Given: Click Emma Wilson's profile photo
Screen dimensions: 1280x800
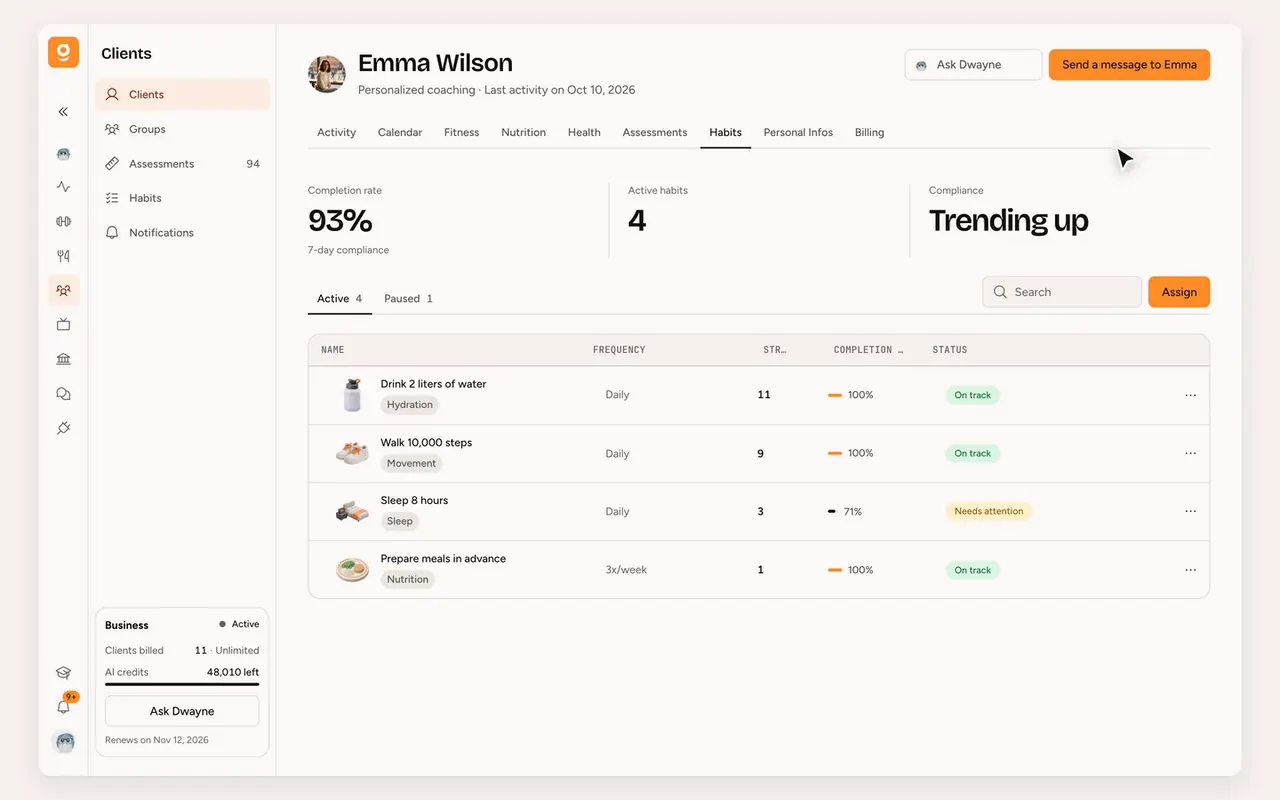Looking at the screenshot, I should click(x=327, y=74).
